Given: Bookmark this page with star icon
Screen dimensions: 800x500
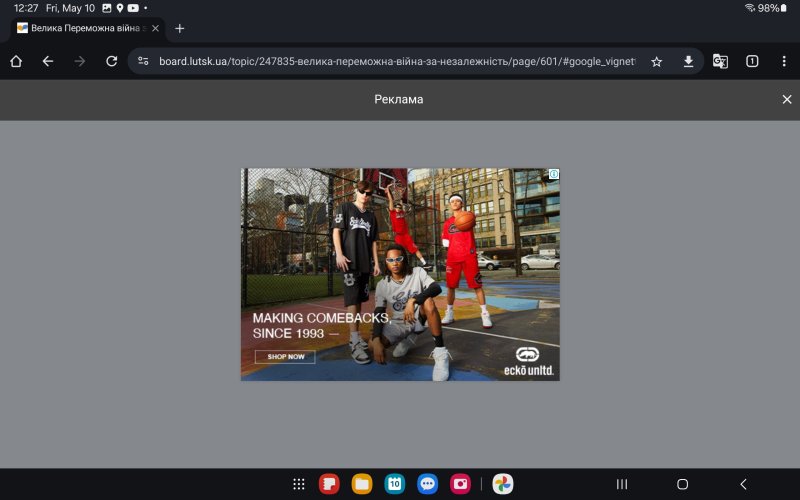Looking at the screenshot, I should [x=657, y=62].
